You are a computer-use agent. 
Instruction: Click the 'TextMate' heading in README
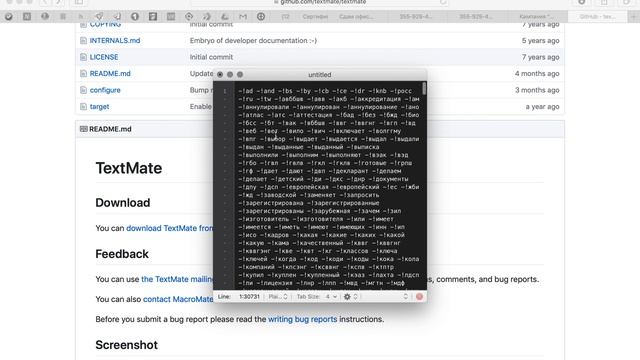[129, 168]
